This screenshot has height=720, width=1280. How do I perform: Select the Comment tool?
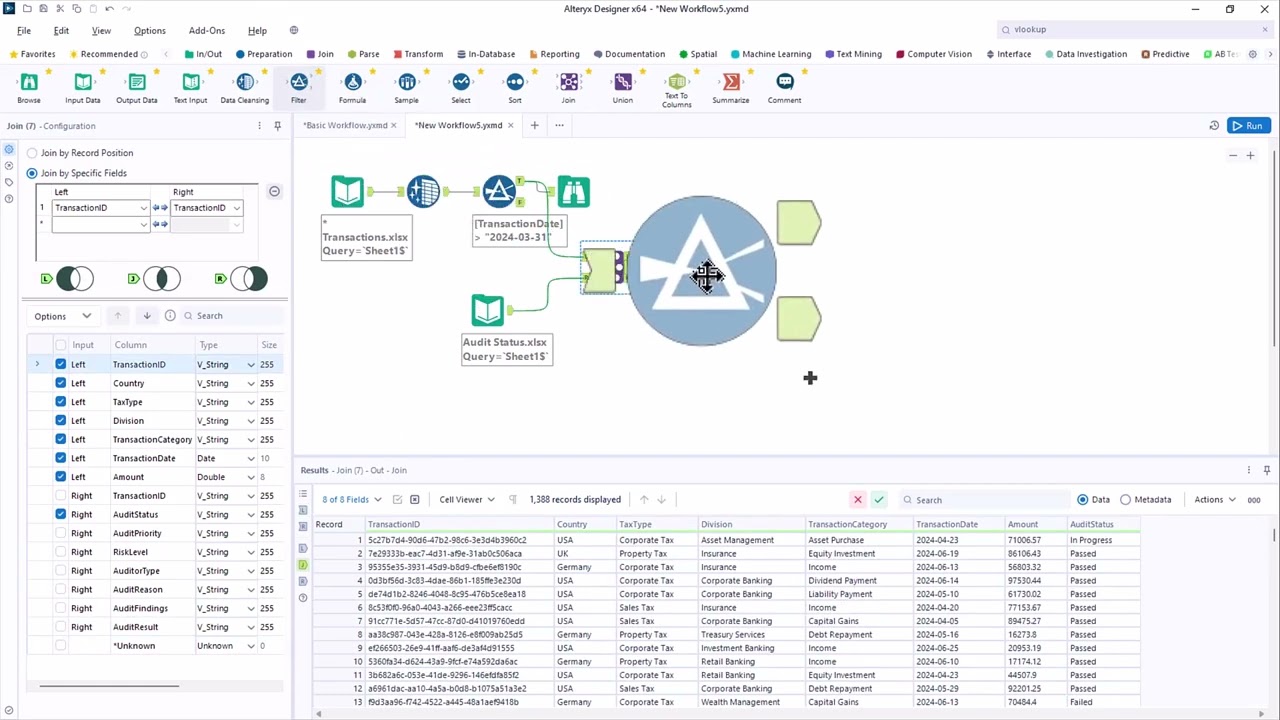(x=785, y=88)
